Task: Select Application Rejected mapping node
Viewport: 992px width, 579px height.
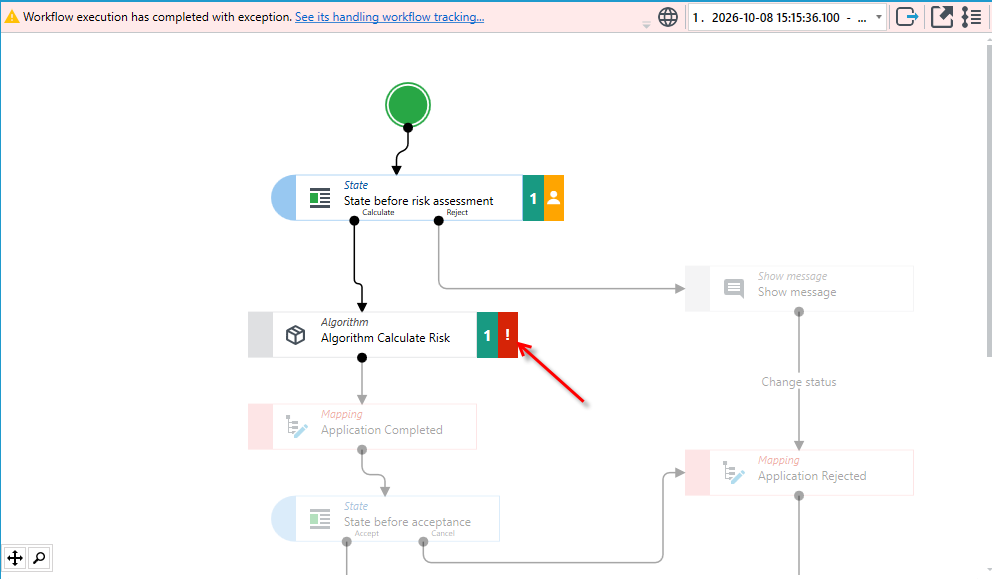Action: (x=799, y=473)
